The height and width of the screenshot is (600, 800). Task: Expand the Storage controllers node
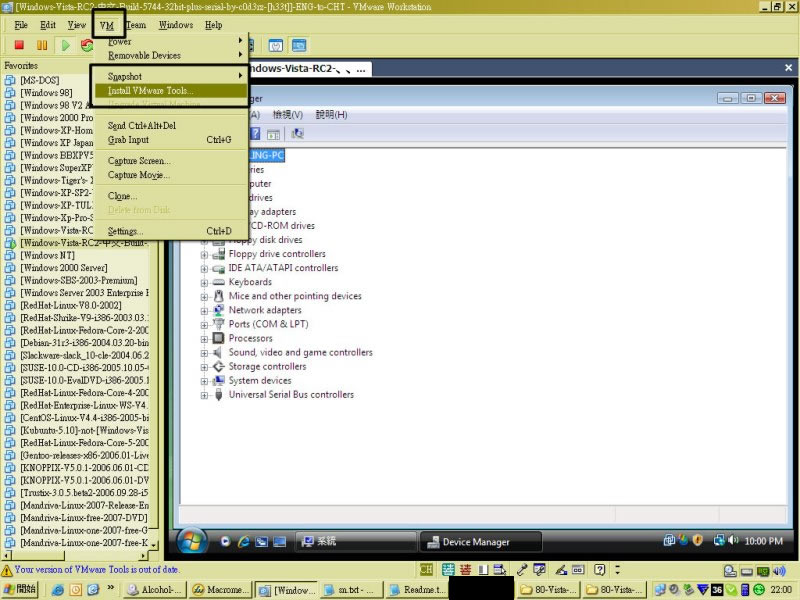coord(204,367)
